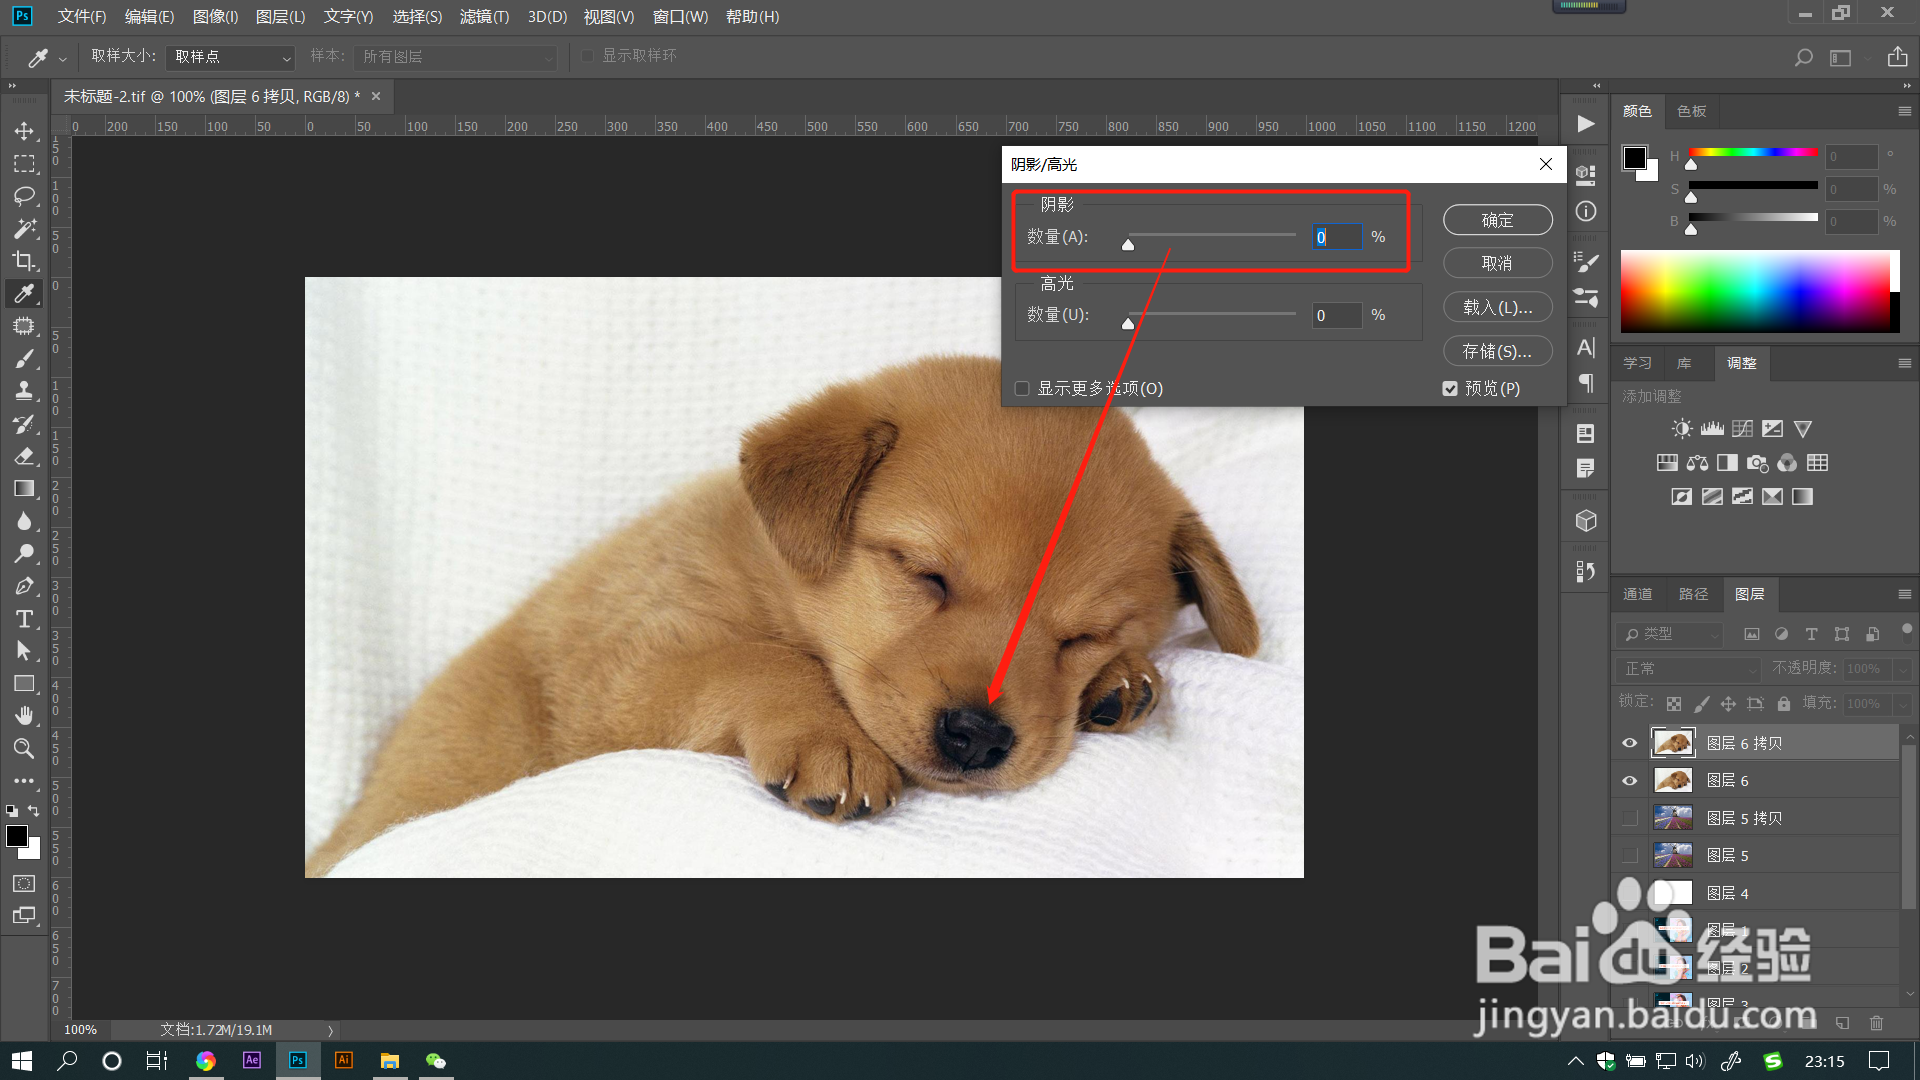Add a Brightness/Contrast adjustment
Screen dimensions: 1920x1080
point(1682,429)
